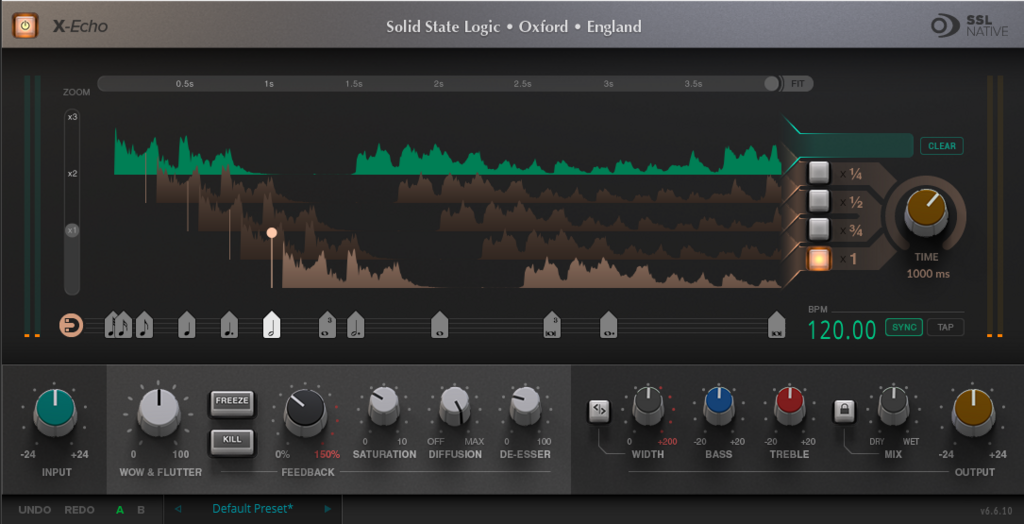This screenshot has width=1024, height=524.
Task: Select the dotted quarter note marker
Action: [x=229, y=325]
